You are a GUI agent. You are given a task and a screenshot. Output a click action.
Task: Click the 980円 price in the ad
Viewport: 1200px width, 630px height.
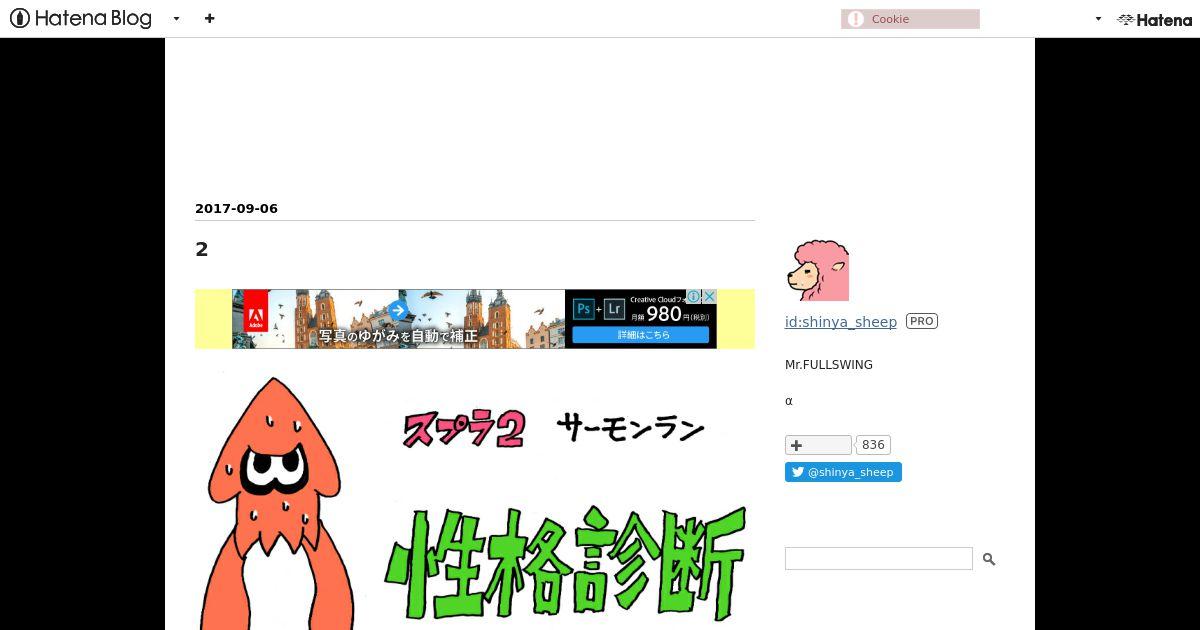[663, 314]
